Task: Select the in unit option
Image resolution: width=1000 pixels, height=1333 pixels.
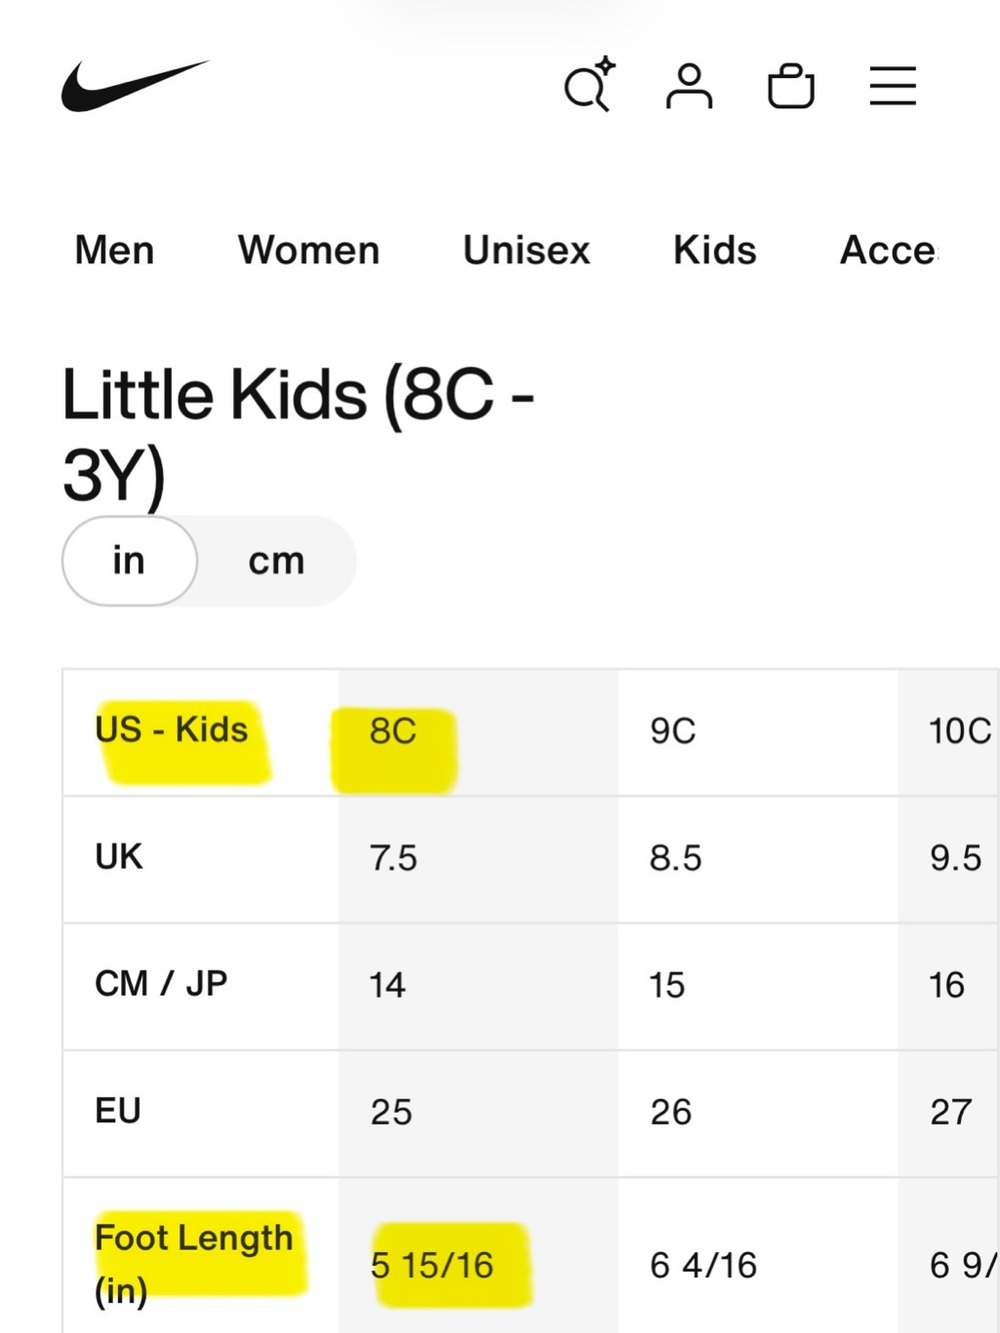Action: (129, 561)
